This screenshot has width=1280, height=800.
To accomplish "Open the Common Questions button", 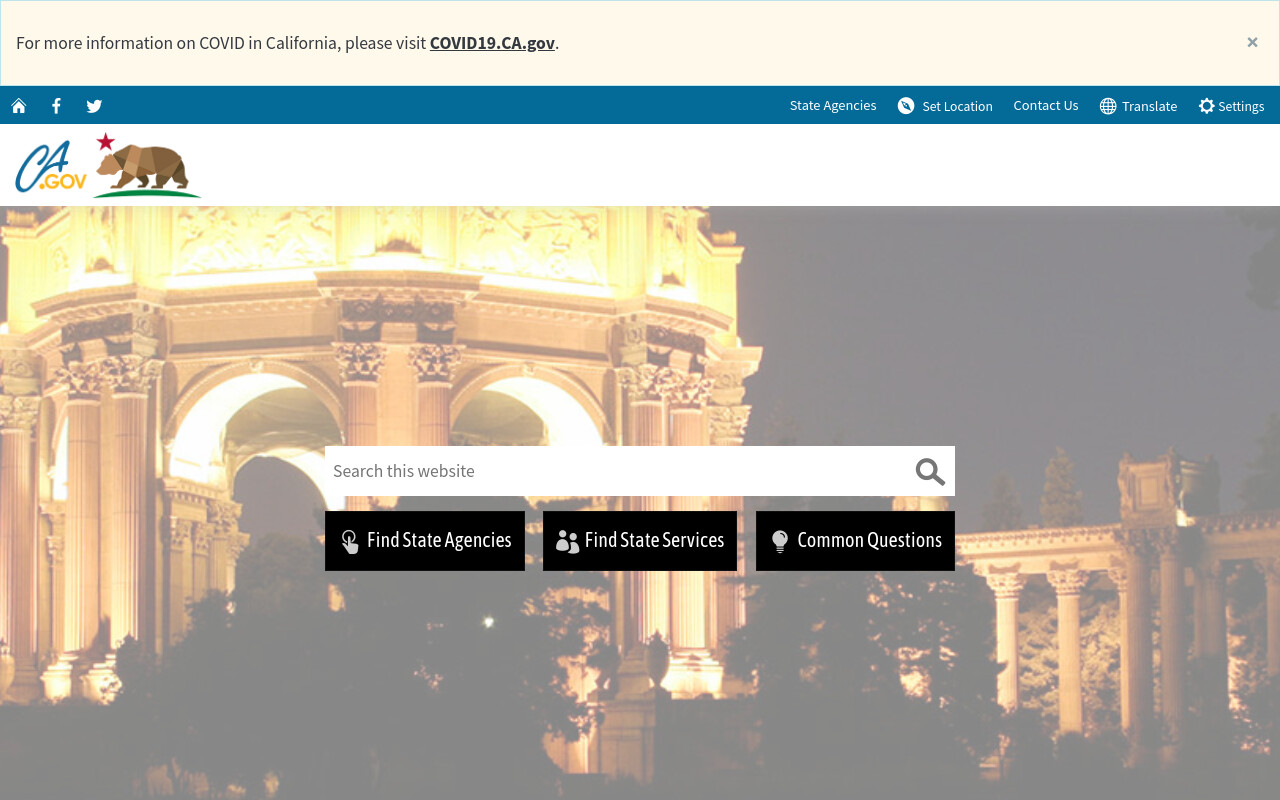I will (855, 541).
